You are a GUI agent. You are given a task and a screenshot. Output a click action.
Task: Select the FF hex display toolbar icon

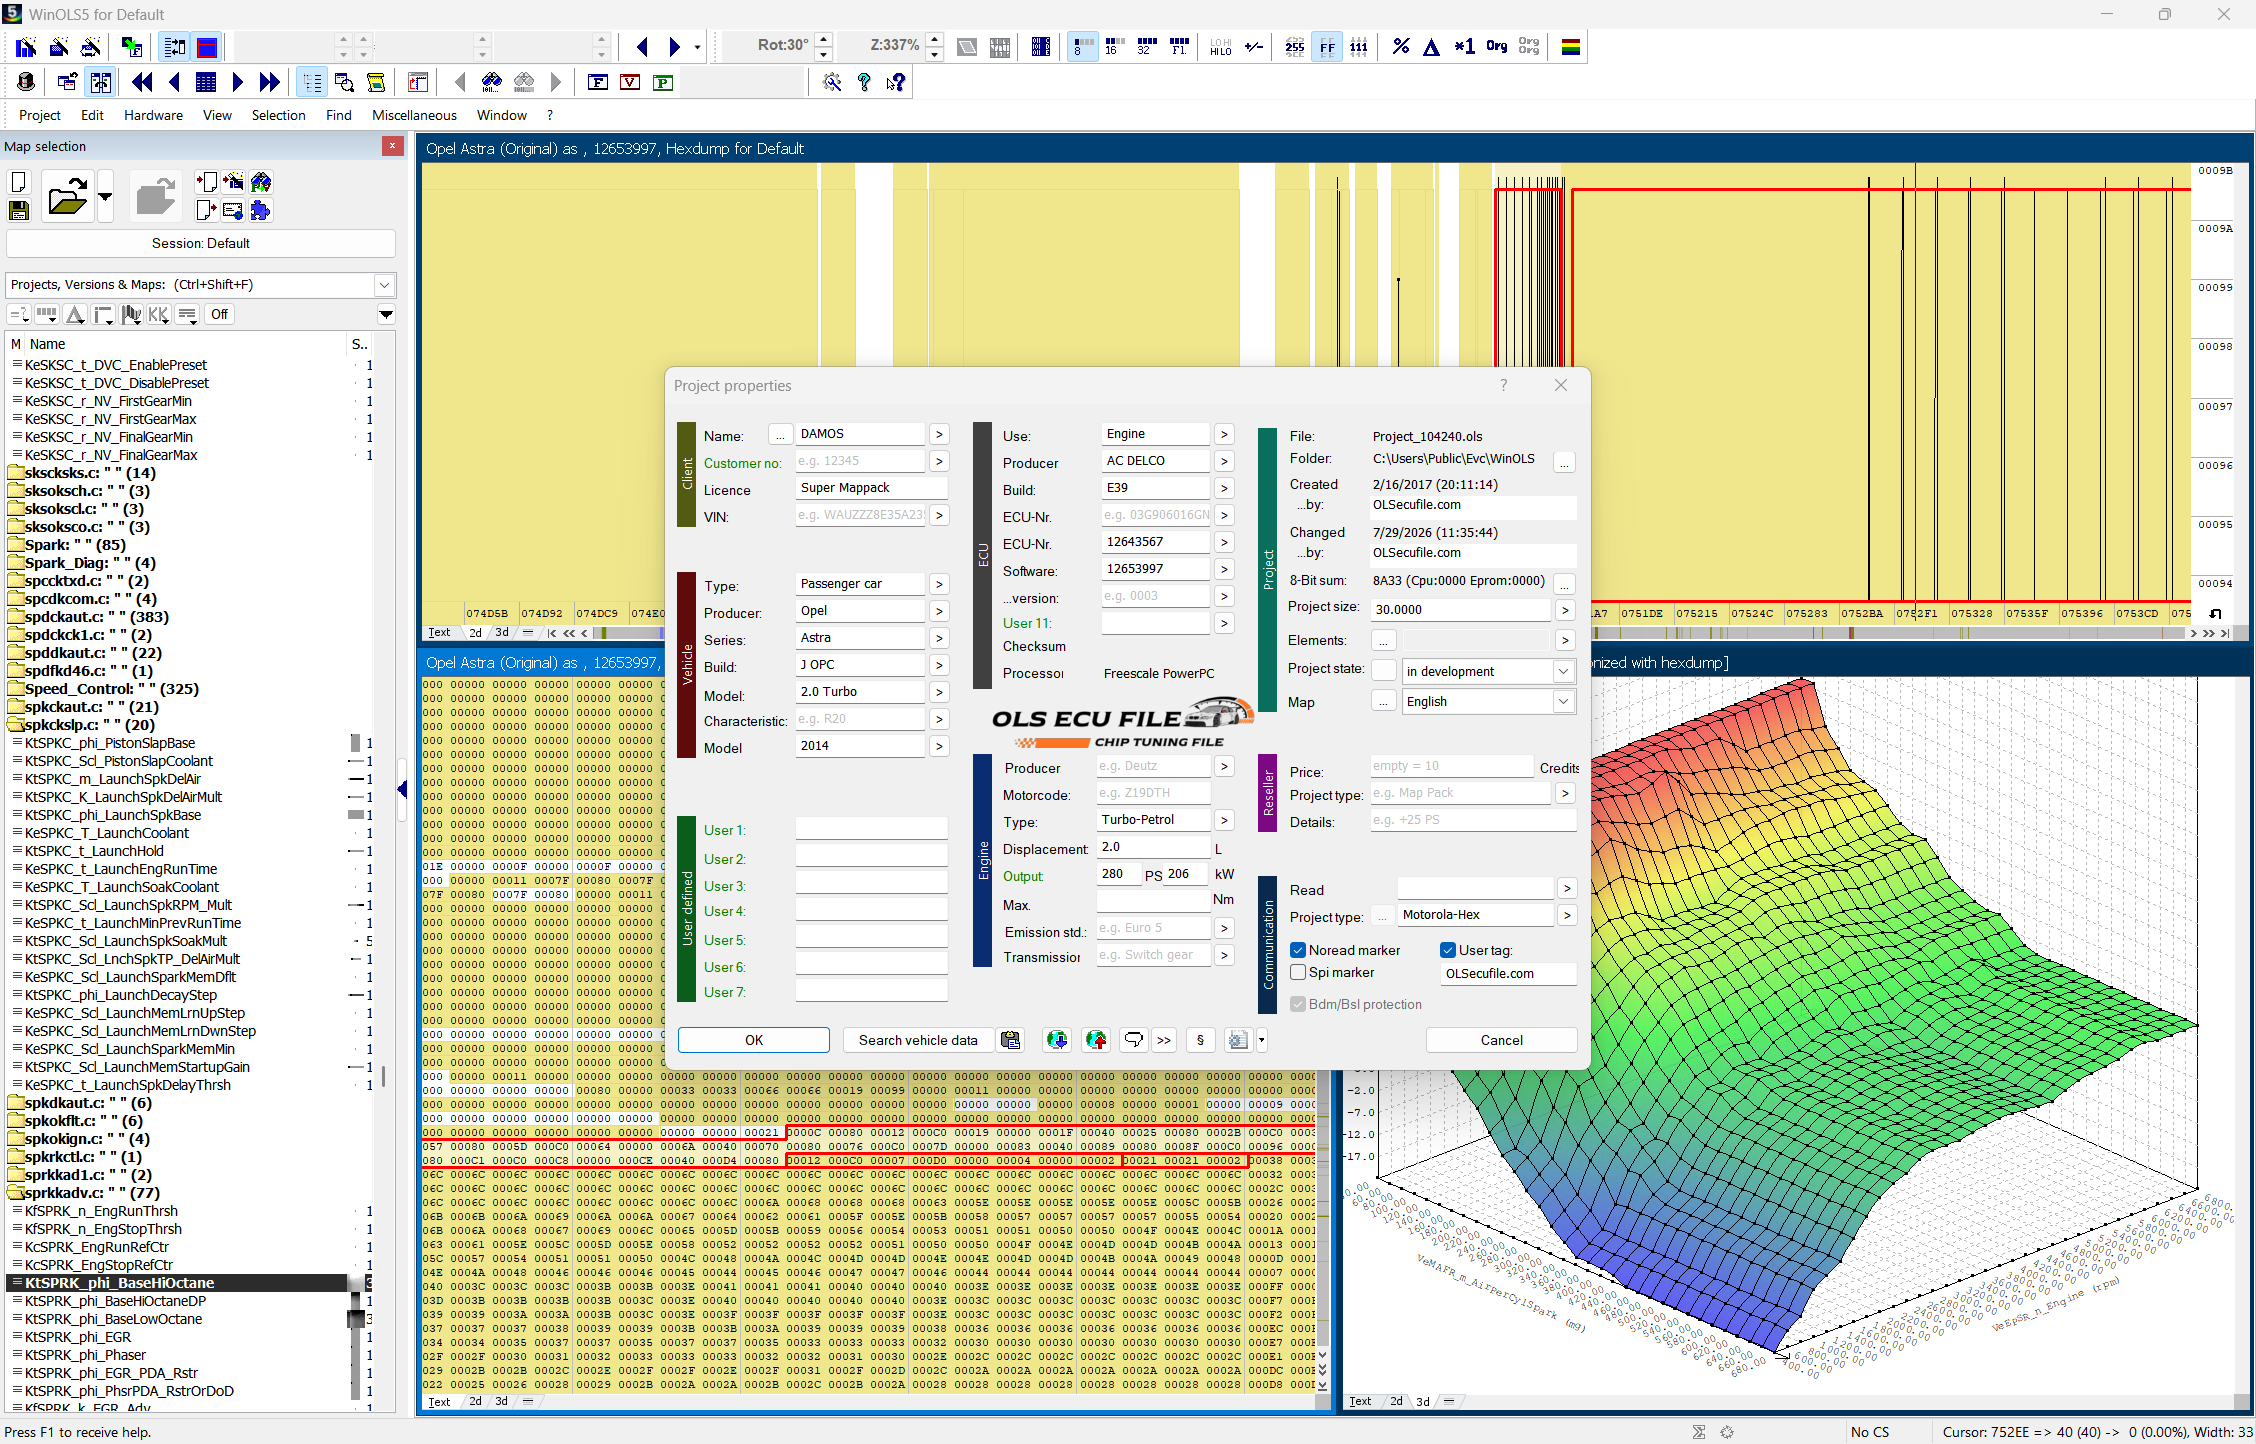(x=1327, y=46)
